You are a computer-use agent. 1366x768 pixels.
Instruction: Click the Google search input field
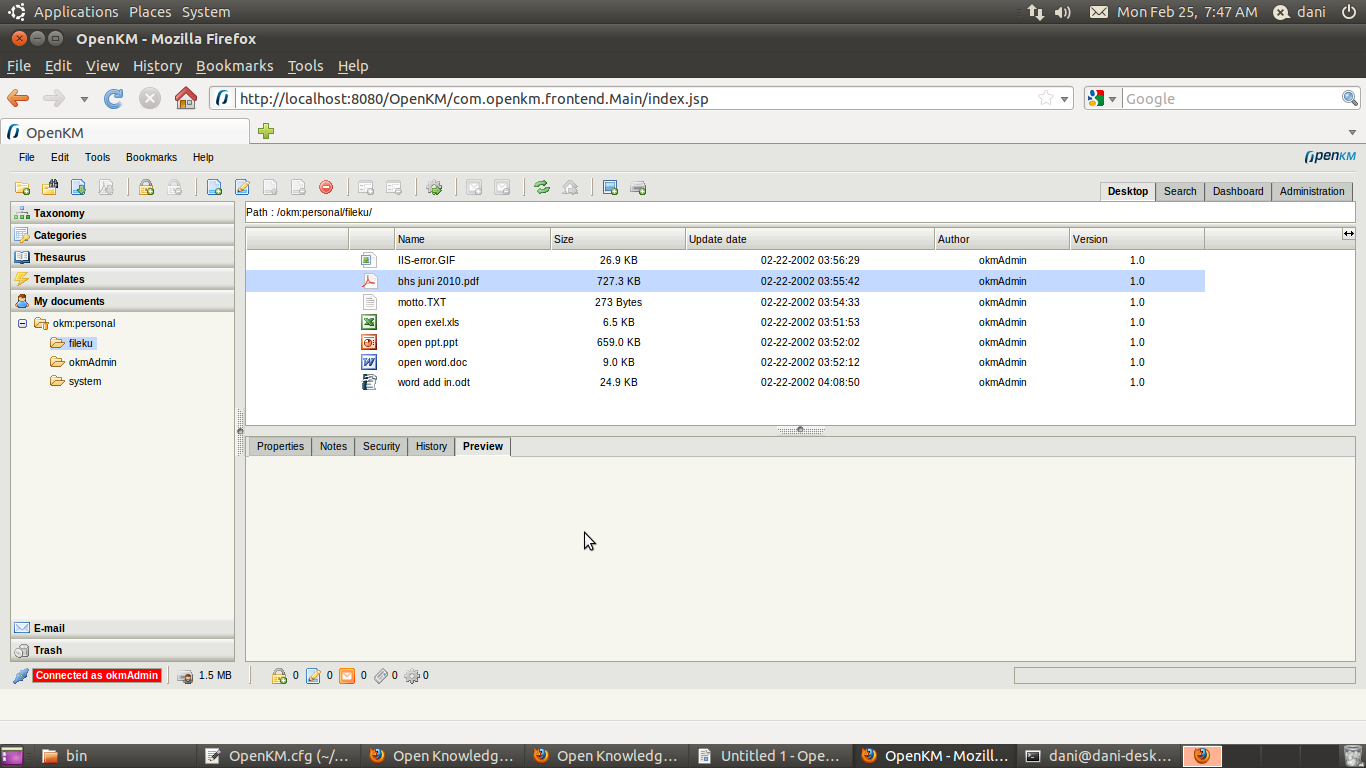pos(1230,99)
